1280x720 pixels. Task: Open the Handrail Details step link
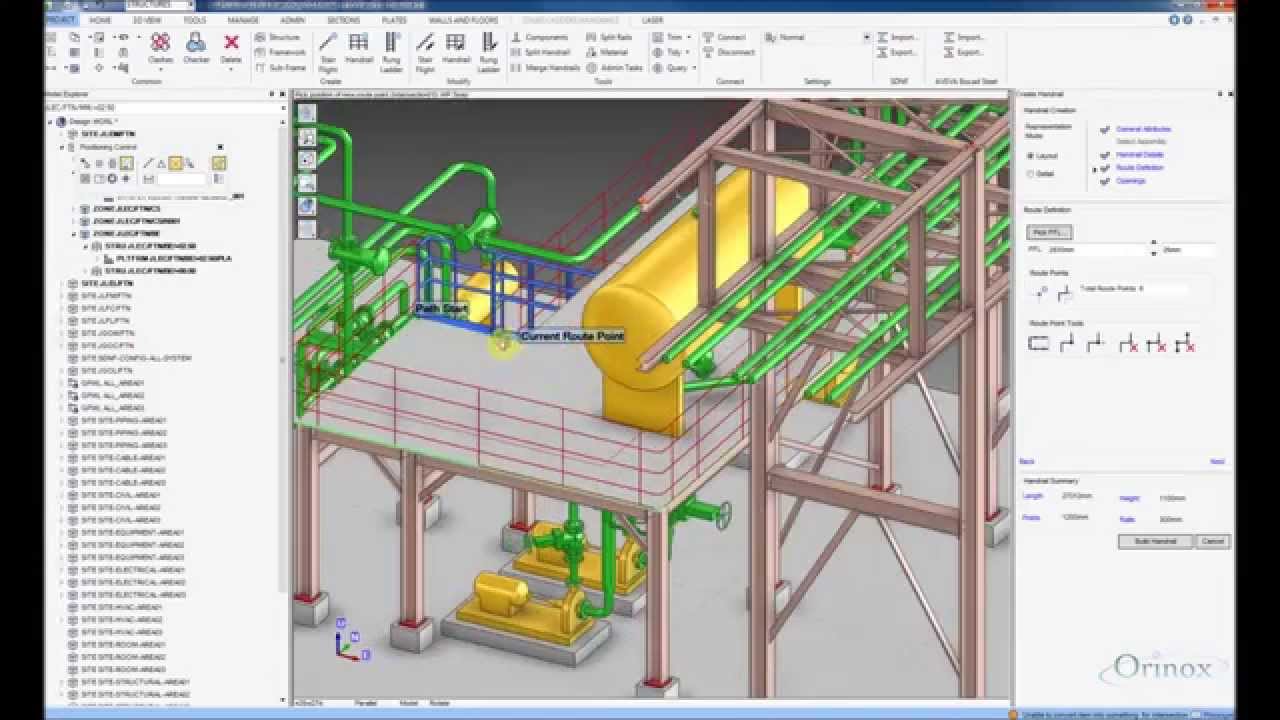(1139, 155)
